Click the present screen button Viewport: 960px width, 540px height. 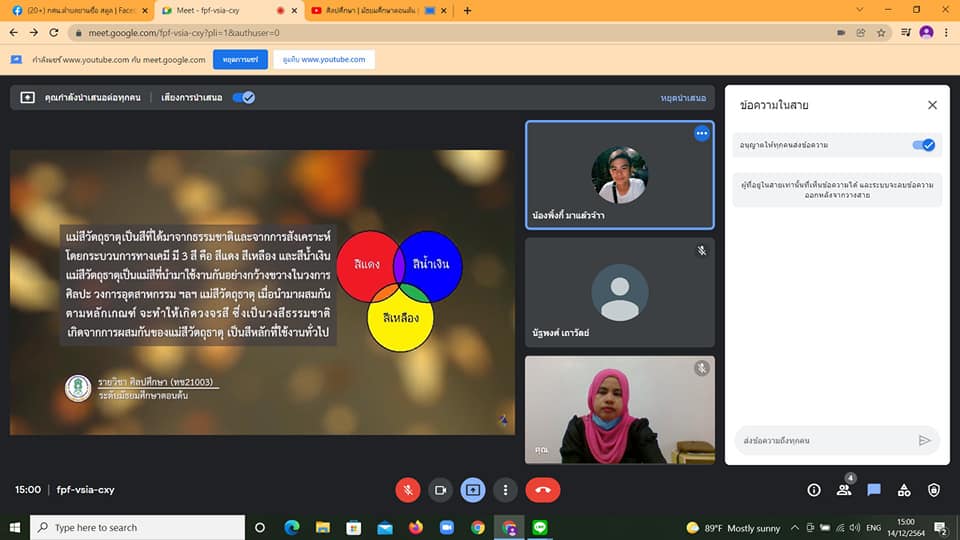click(x=473, y=490)
